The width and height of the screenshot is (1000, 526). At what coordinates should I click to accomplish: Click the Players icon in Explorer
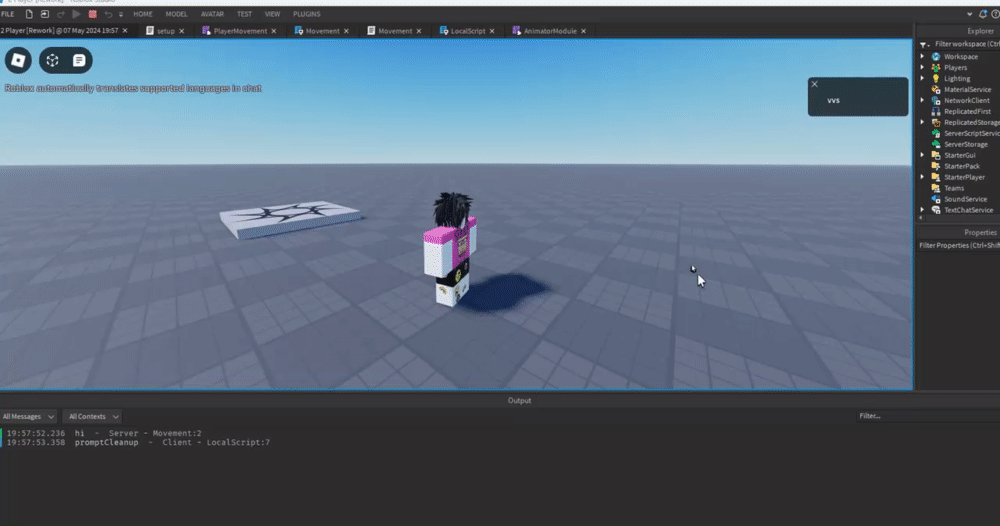[936, 68]
